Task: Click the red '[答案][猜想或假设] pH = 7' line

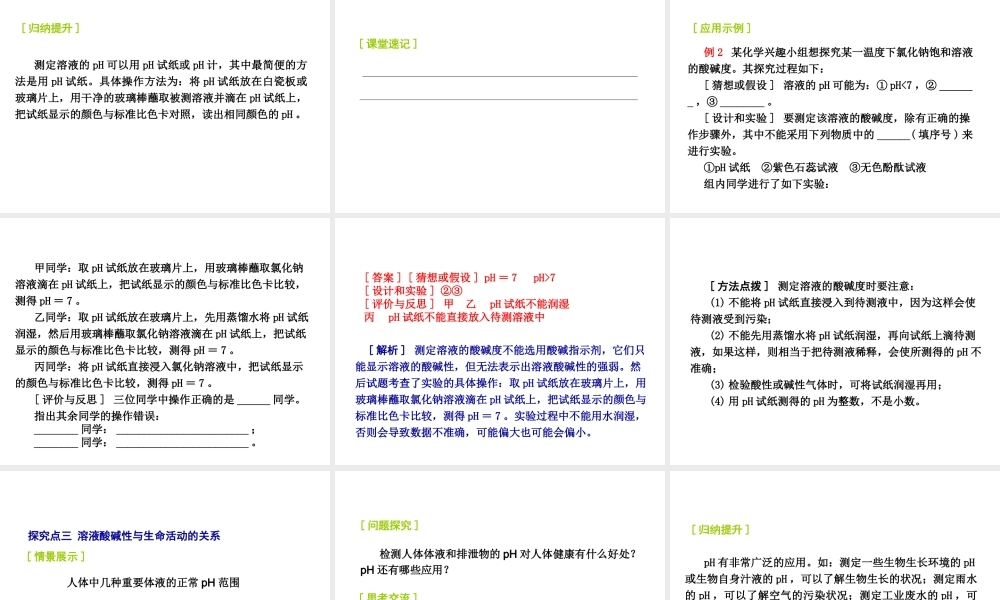Action: click(459, 278)
